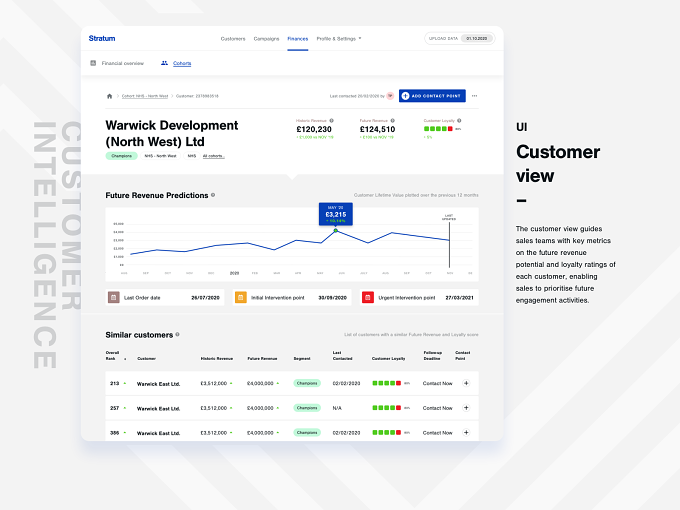Click Champions tag in rank 213 row
The width and height of the screenshot is (680, 510).
pyautogui.click(x=307, y=383)
